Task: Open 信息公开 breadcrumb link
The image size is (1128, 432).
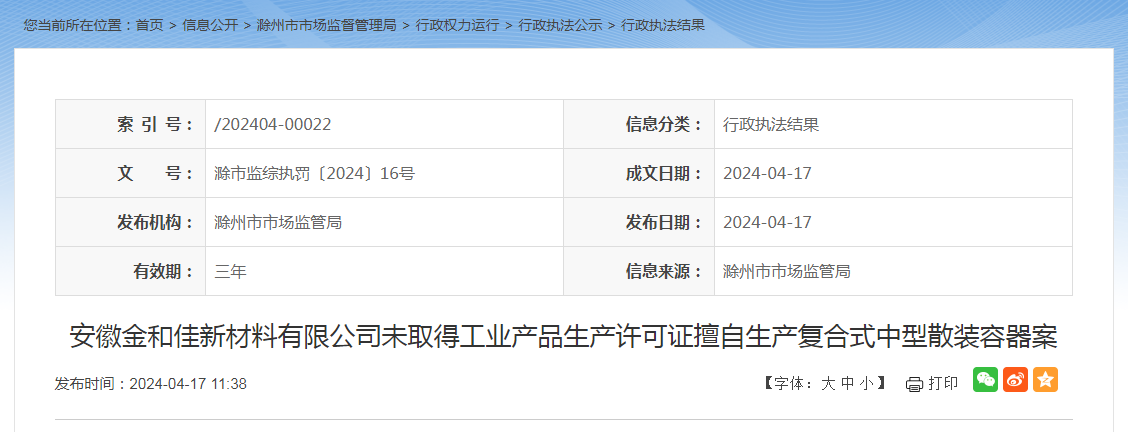Action: click(210, 25)
